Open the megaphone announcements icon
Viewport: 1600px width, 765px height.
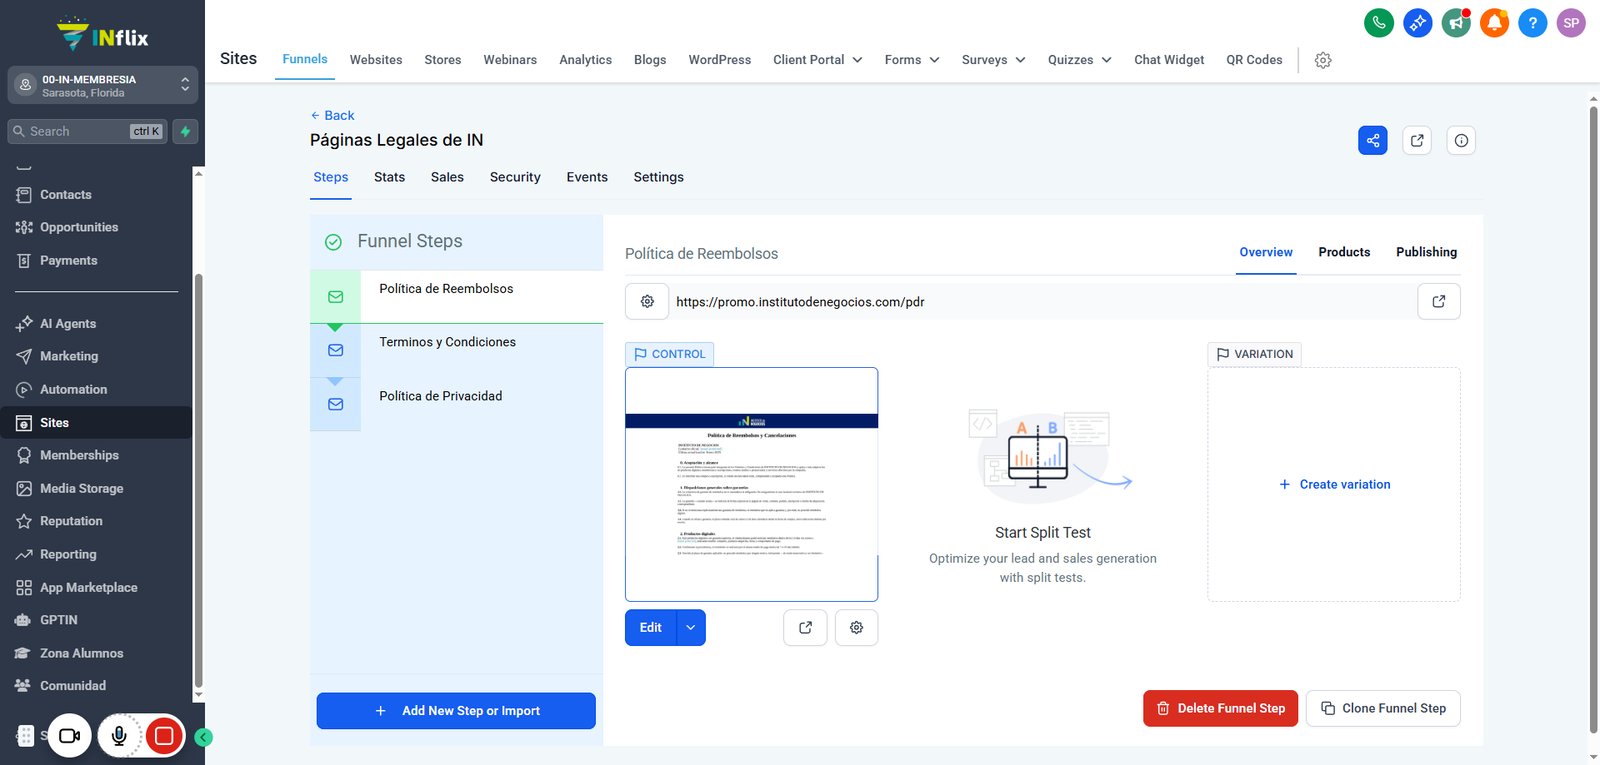1456,23
